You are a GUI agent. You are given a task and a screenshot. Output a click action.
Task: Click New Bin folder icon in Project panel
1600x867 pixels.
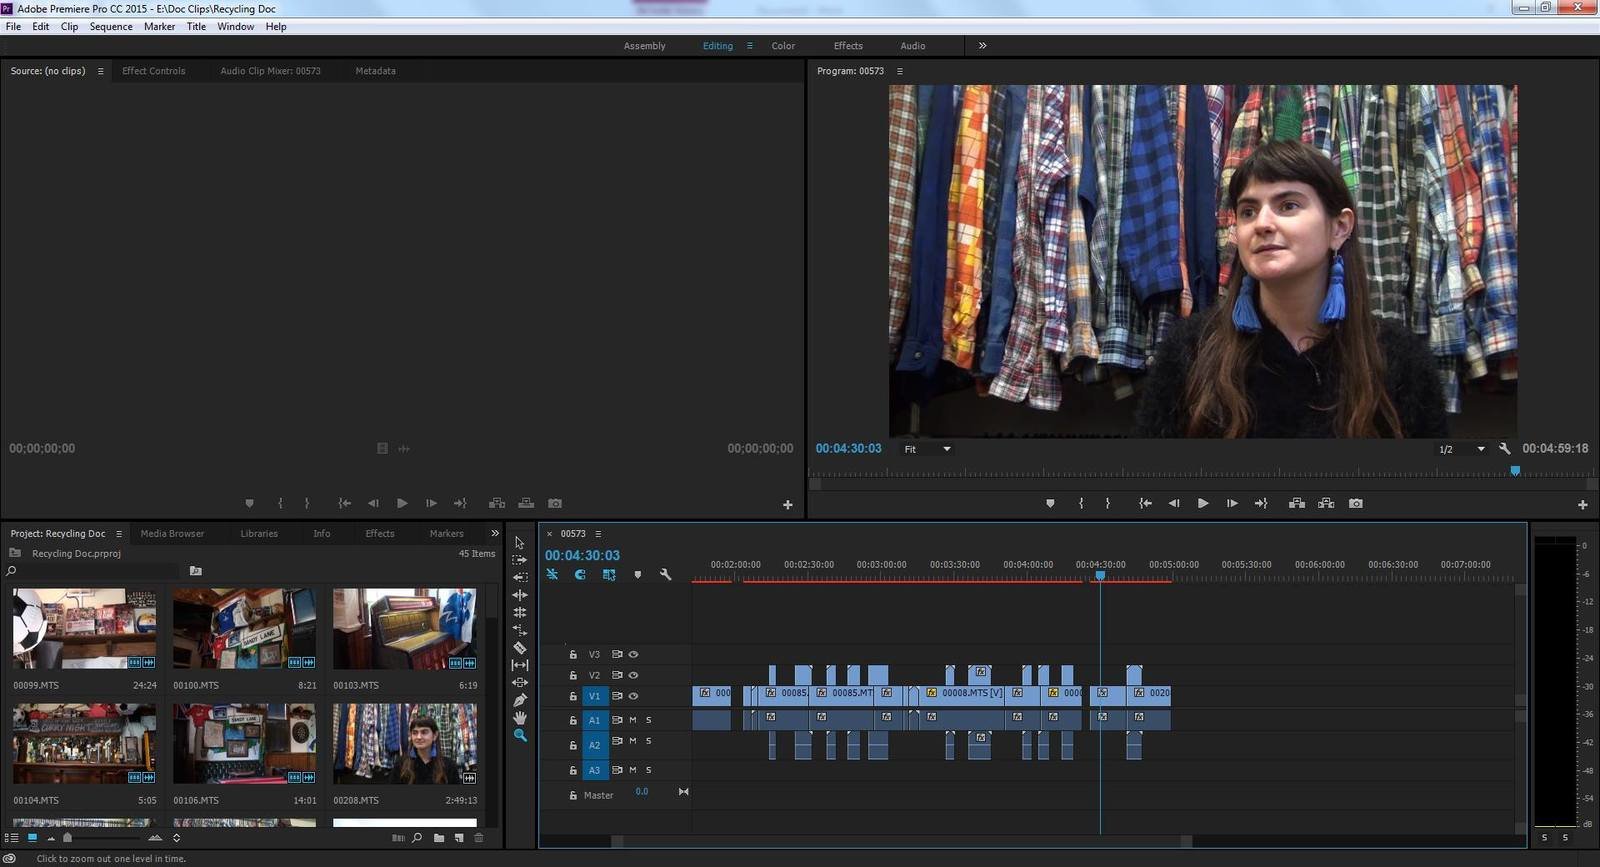point(439,838)
